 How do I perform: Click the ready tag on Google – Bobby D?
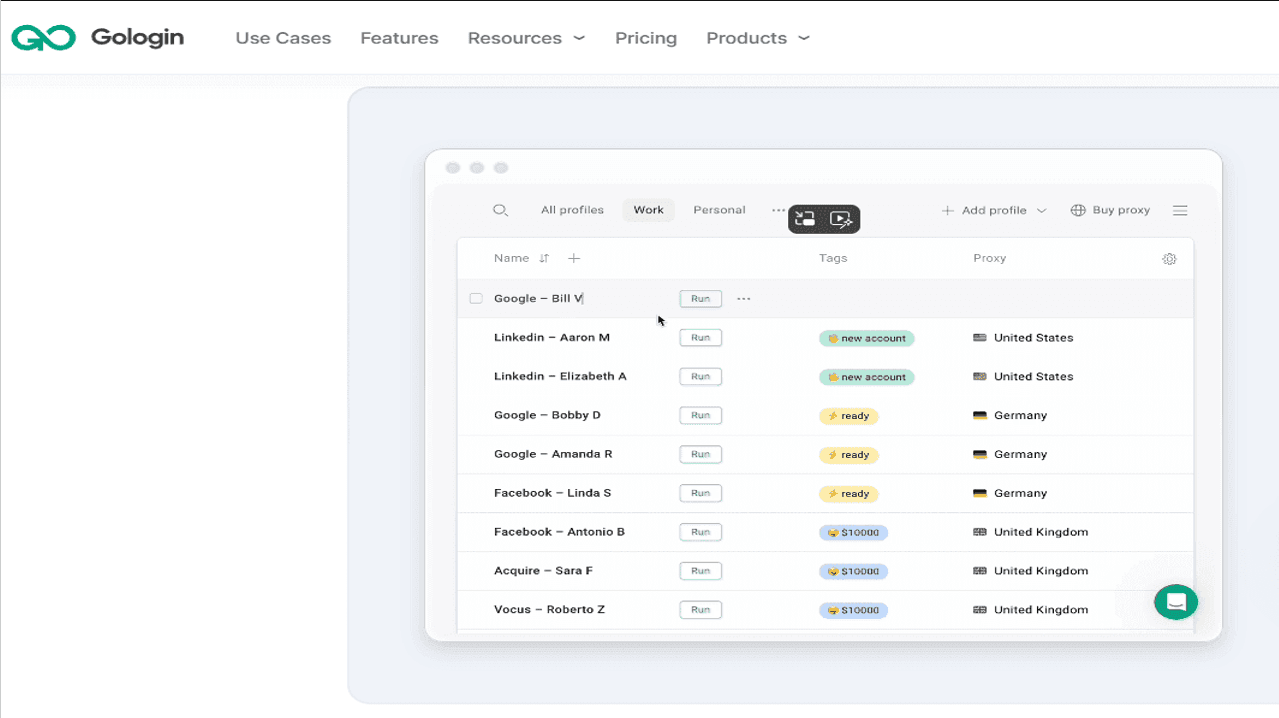click(848, 416)
